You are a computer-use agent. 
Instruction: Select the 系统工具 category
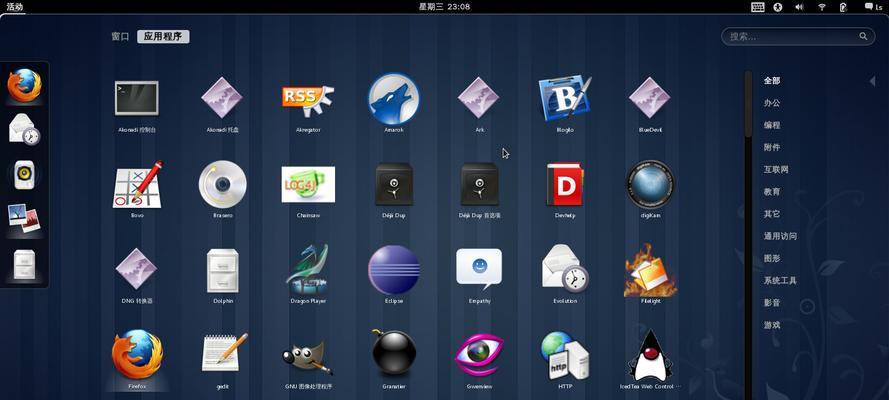point(780,280)
